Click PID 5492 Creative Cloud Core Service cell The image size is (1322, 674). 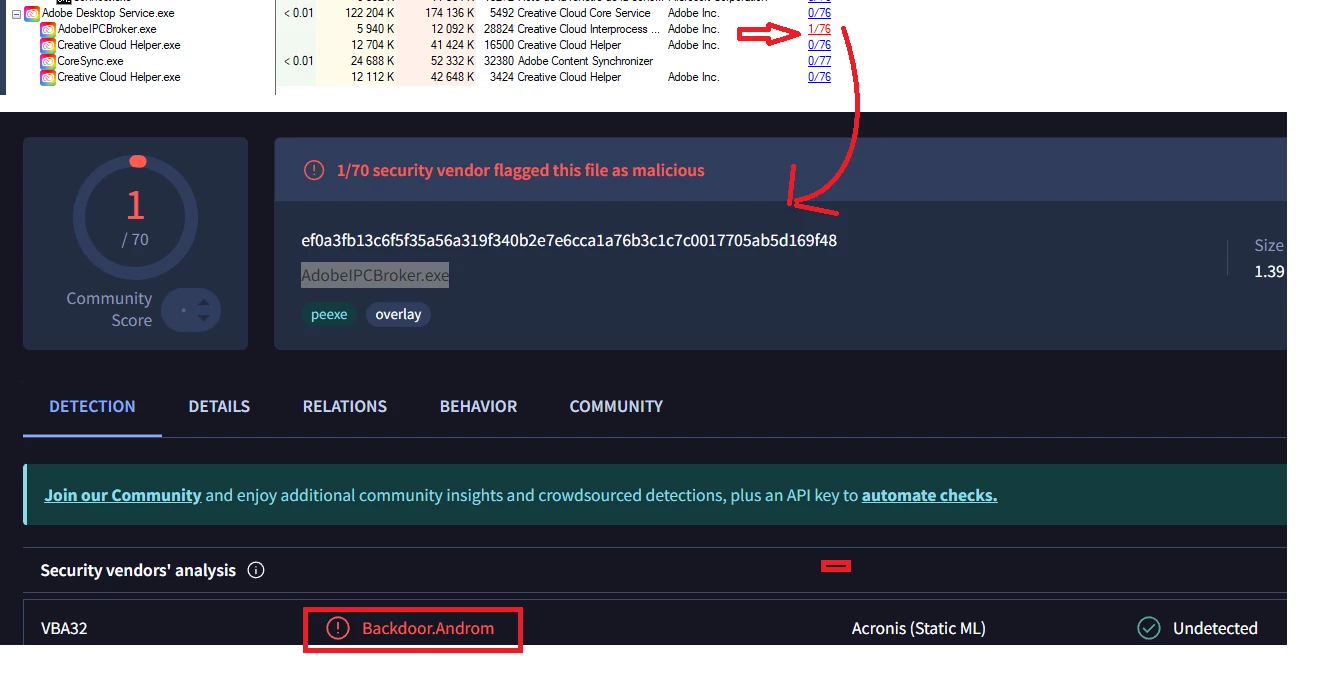(x=571, y=13)
